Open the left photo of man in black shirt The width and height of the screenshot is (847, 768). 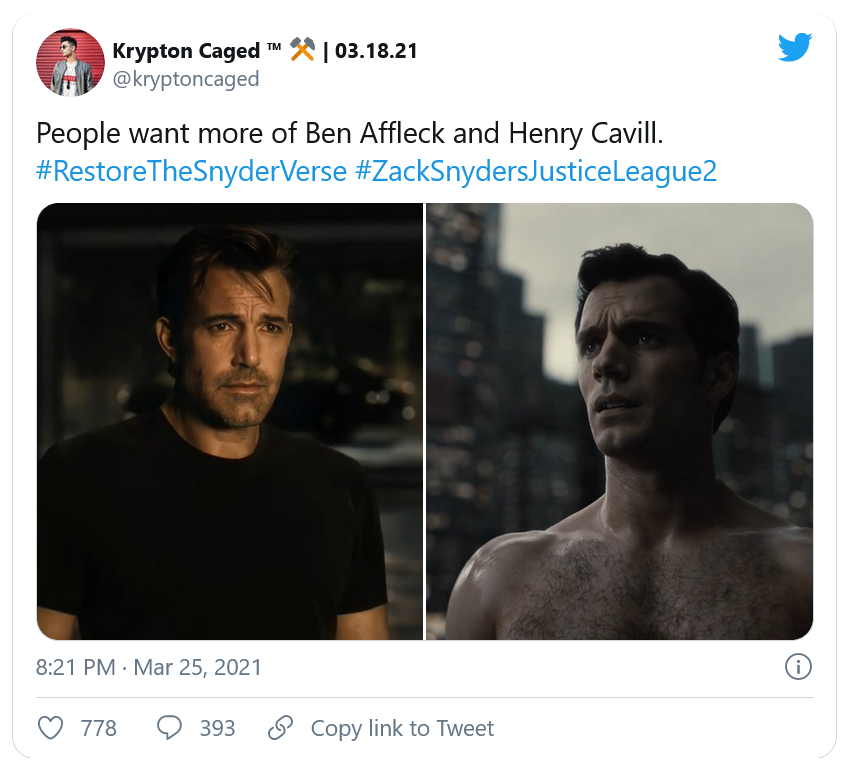(x=230, y=421)
